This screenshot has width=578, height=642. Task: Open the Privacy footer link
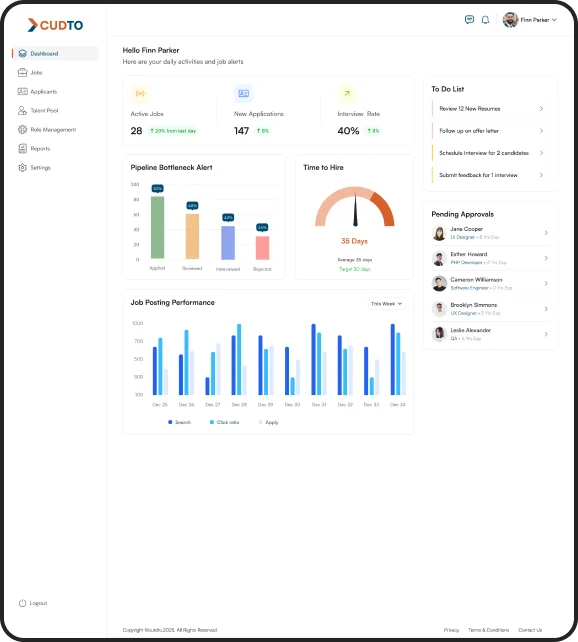tap(451, 630)
